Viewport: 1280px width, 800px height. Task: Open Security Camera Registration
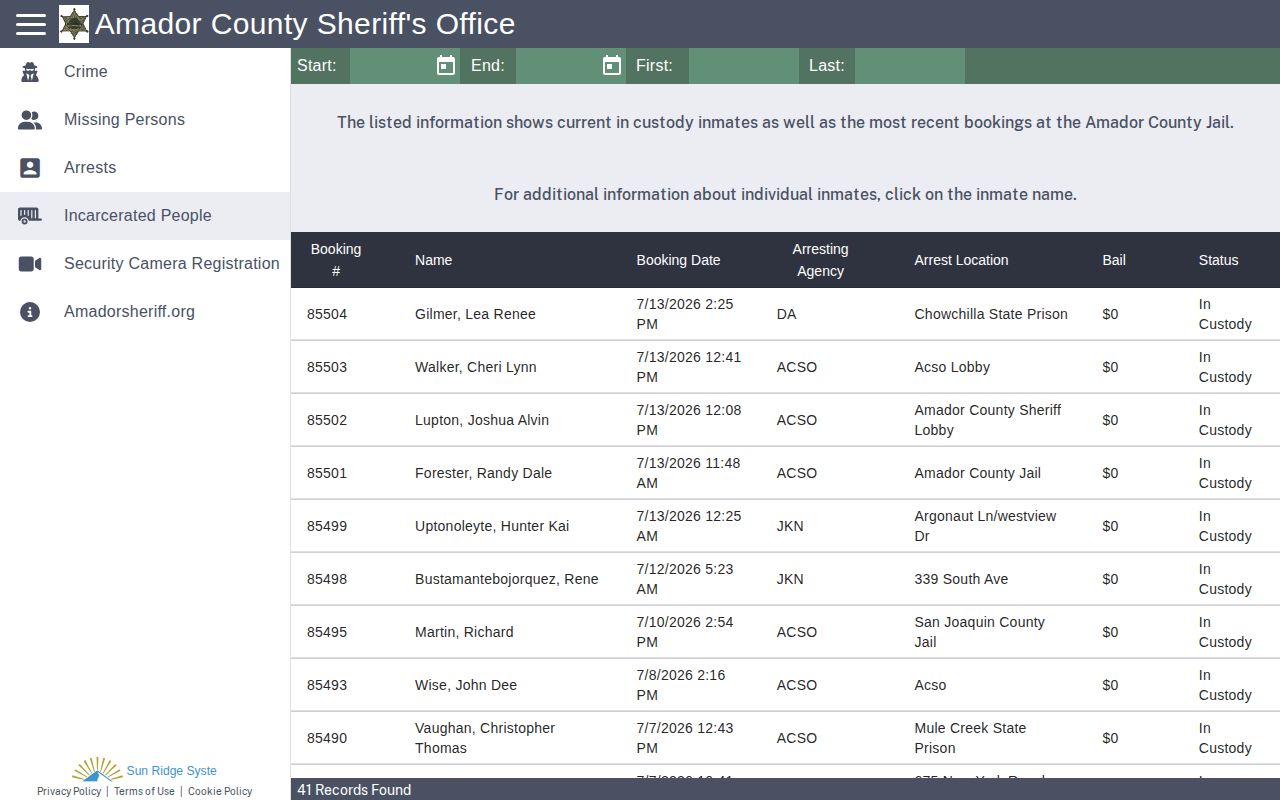[145, 264]
